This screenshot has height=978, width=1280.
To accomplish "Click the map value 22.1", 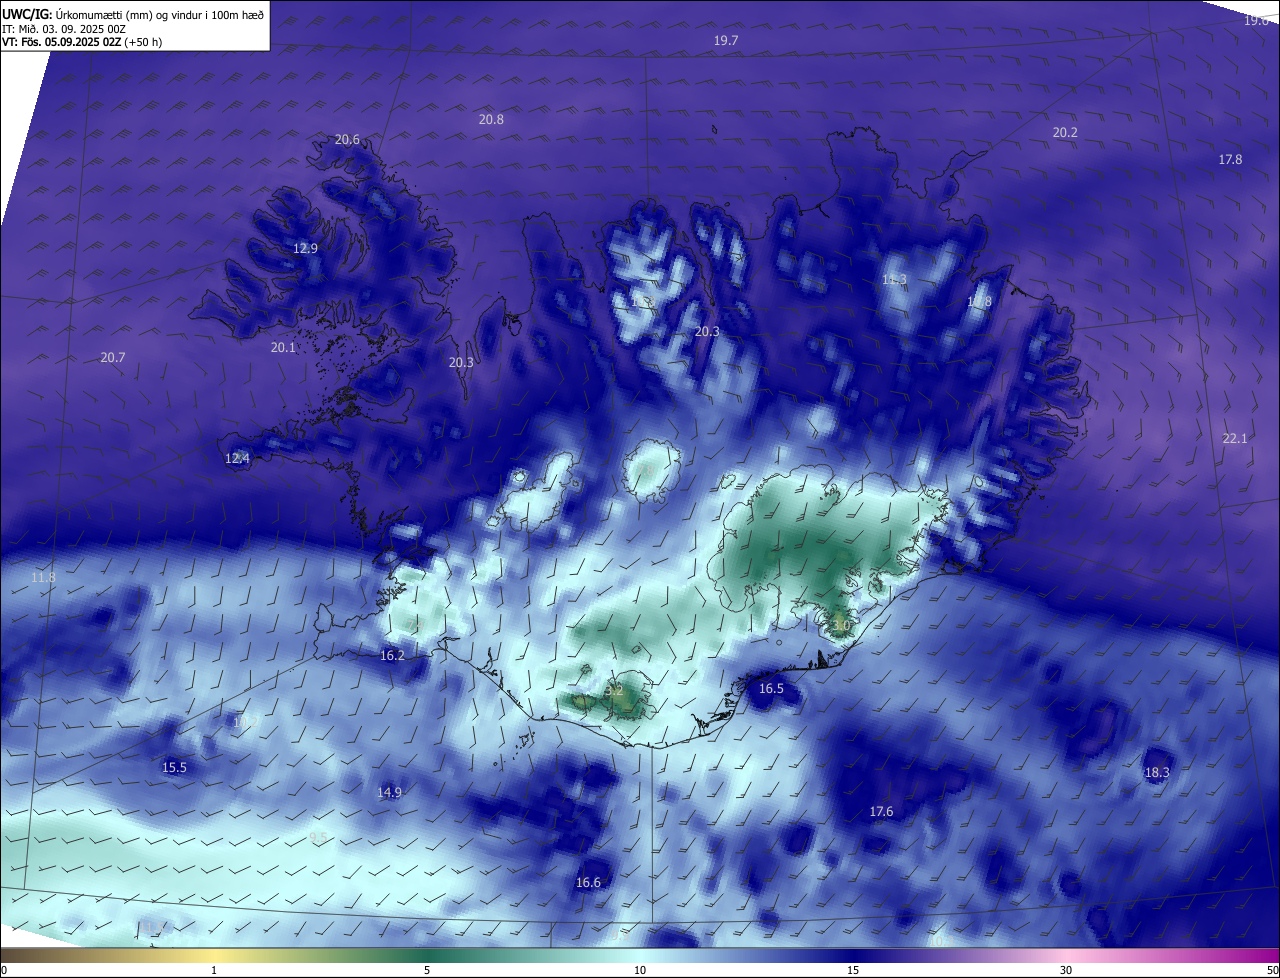I will [x=1235, y=438].
